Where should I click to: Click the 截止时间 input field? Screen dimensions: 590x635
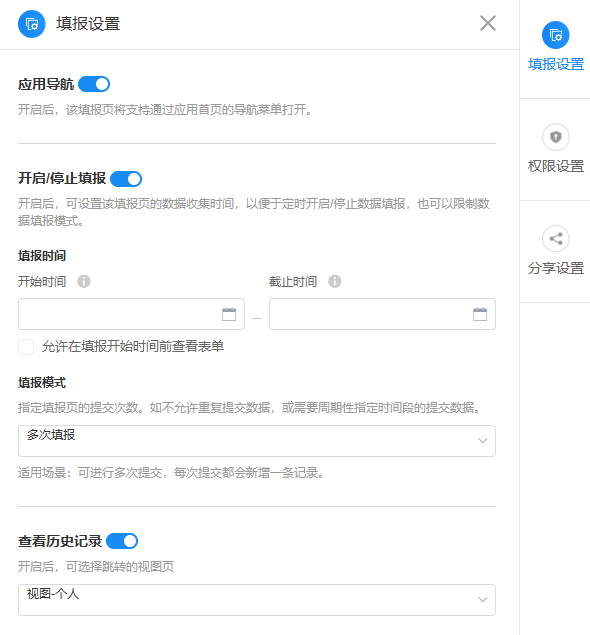pyautogui.click(x=382, y=314)
